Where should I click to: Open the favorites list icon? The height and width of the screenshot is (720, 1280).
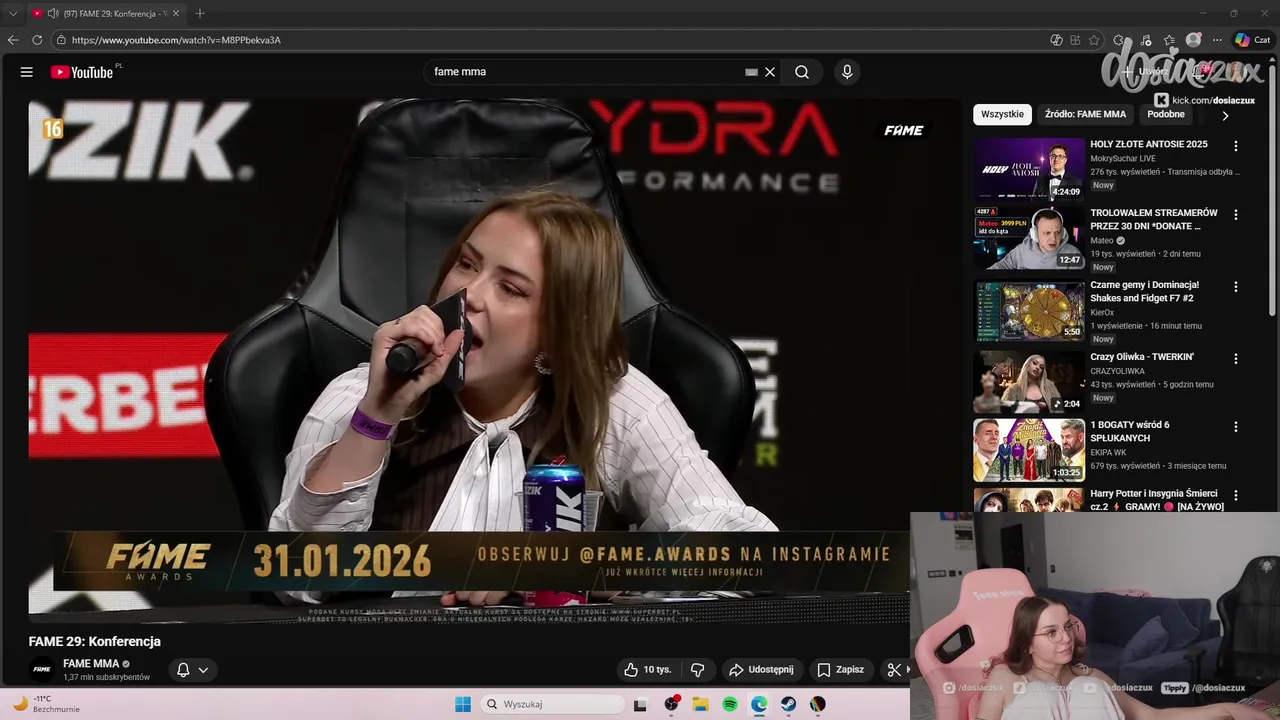1170,40
